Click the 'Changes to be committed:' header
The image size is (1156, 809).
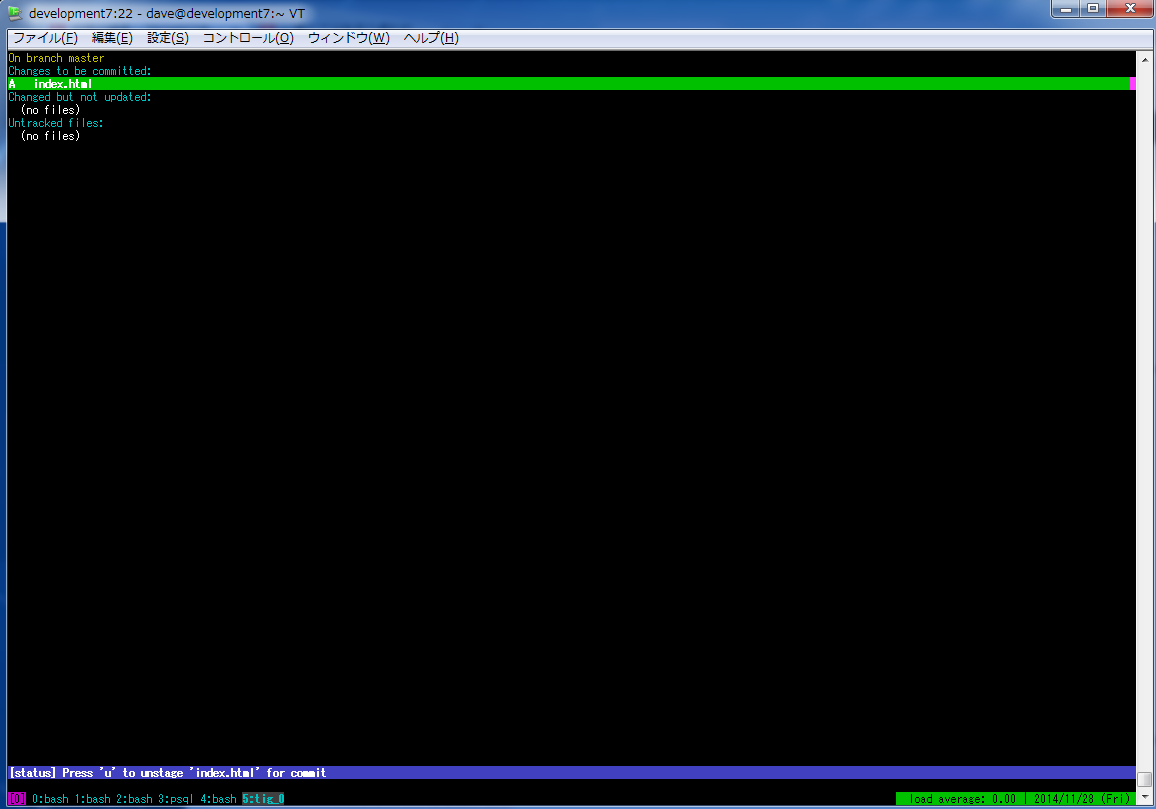click(80, 71)
